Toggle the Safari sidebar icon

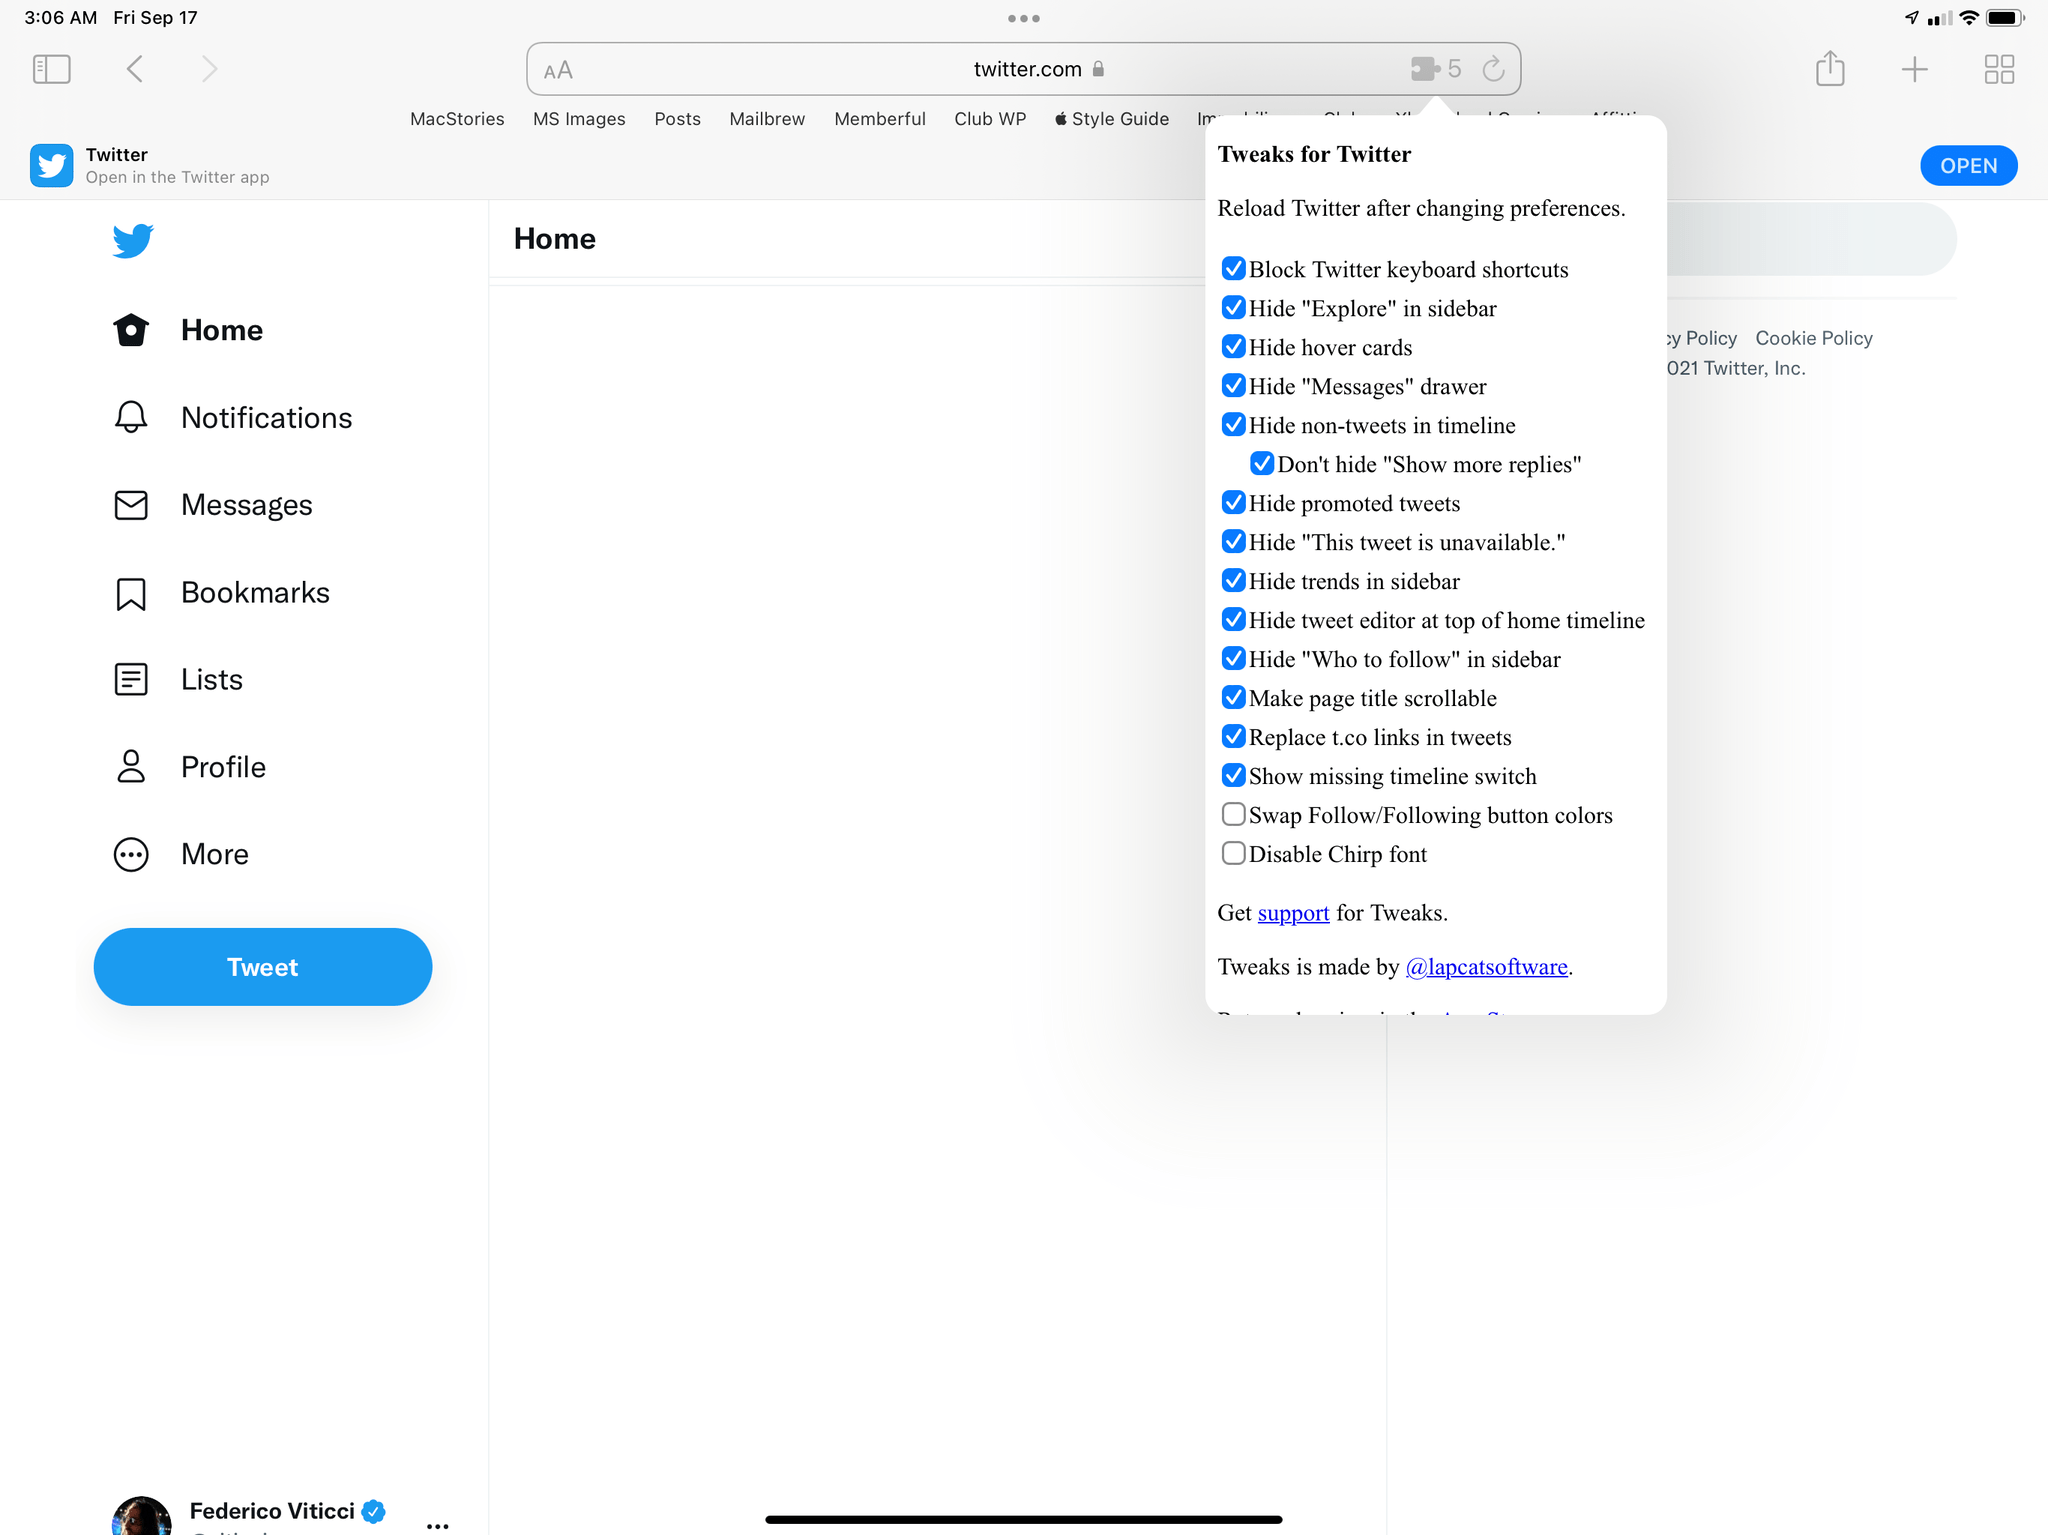pyautogui.click(x=51, y=69)
